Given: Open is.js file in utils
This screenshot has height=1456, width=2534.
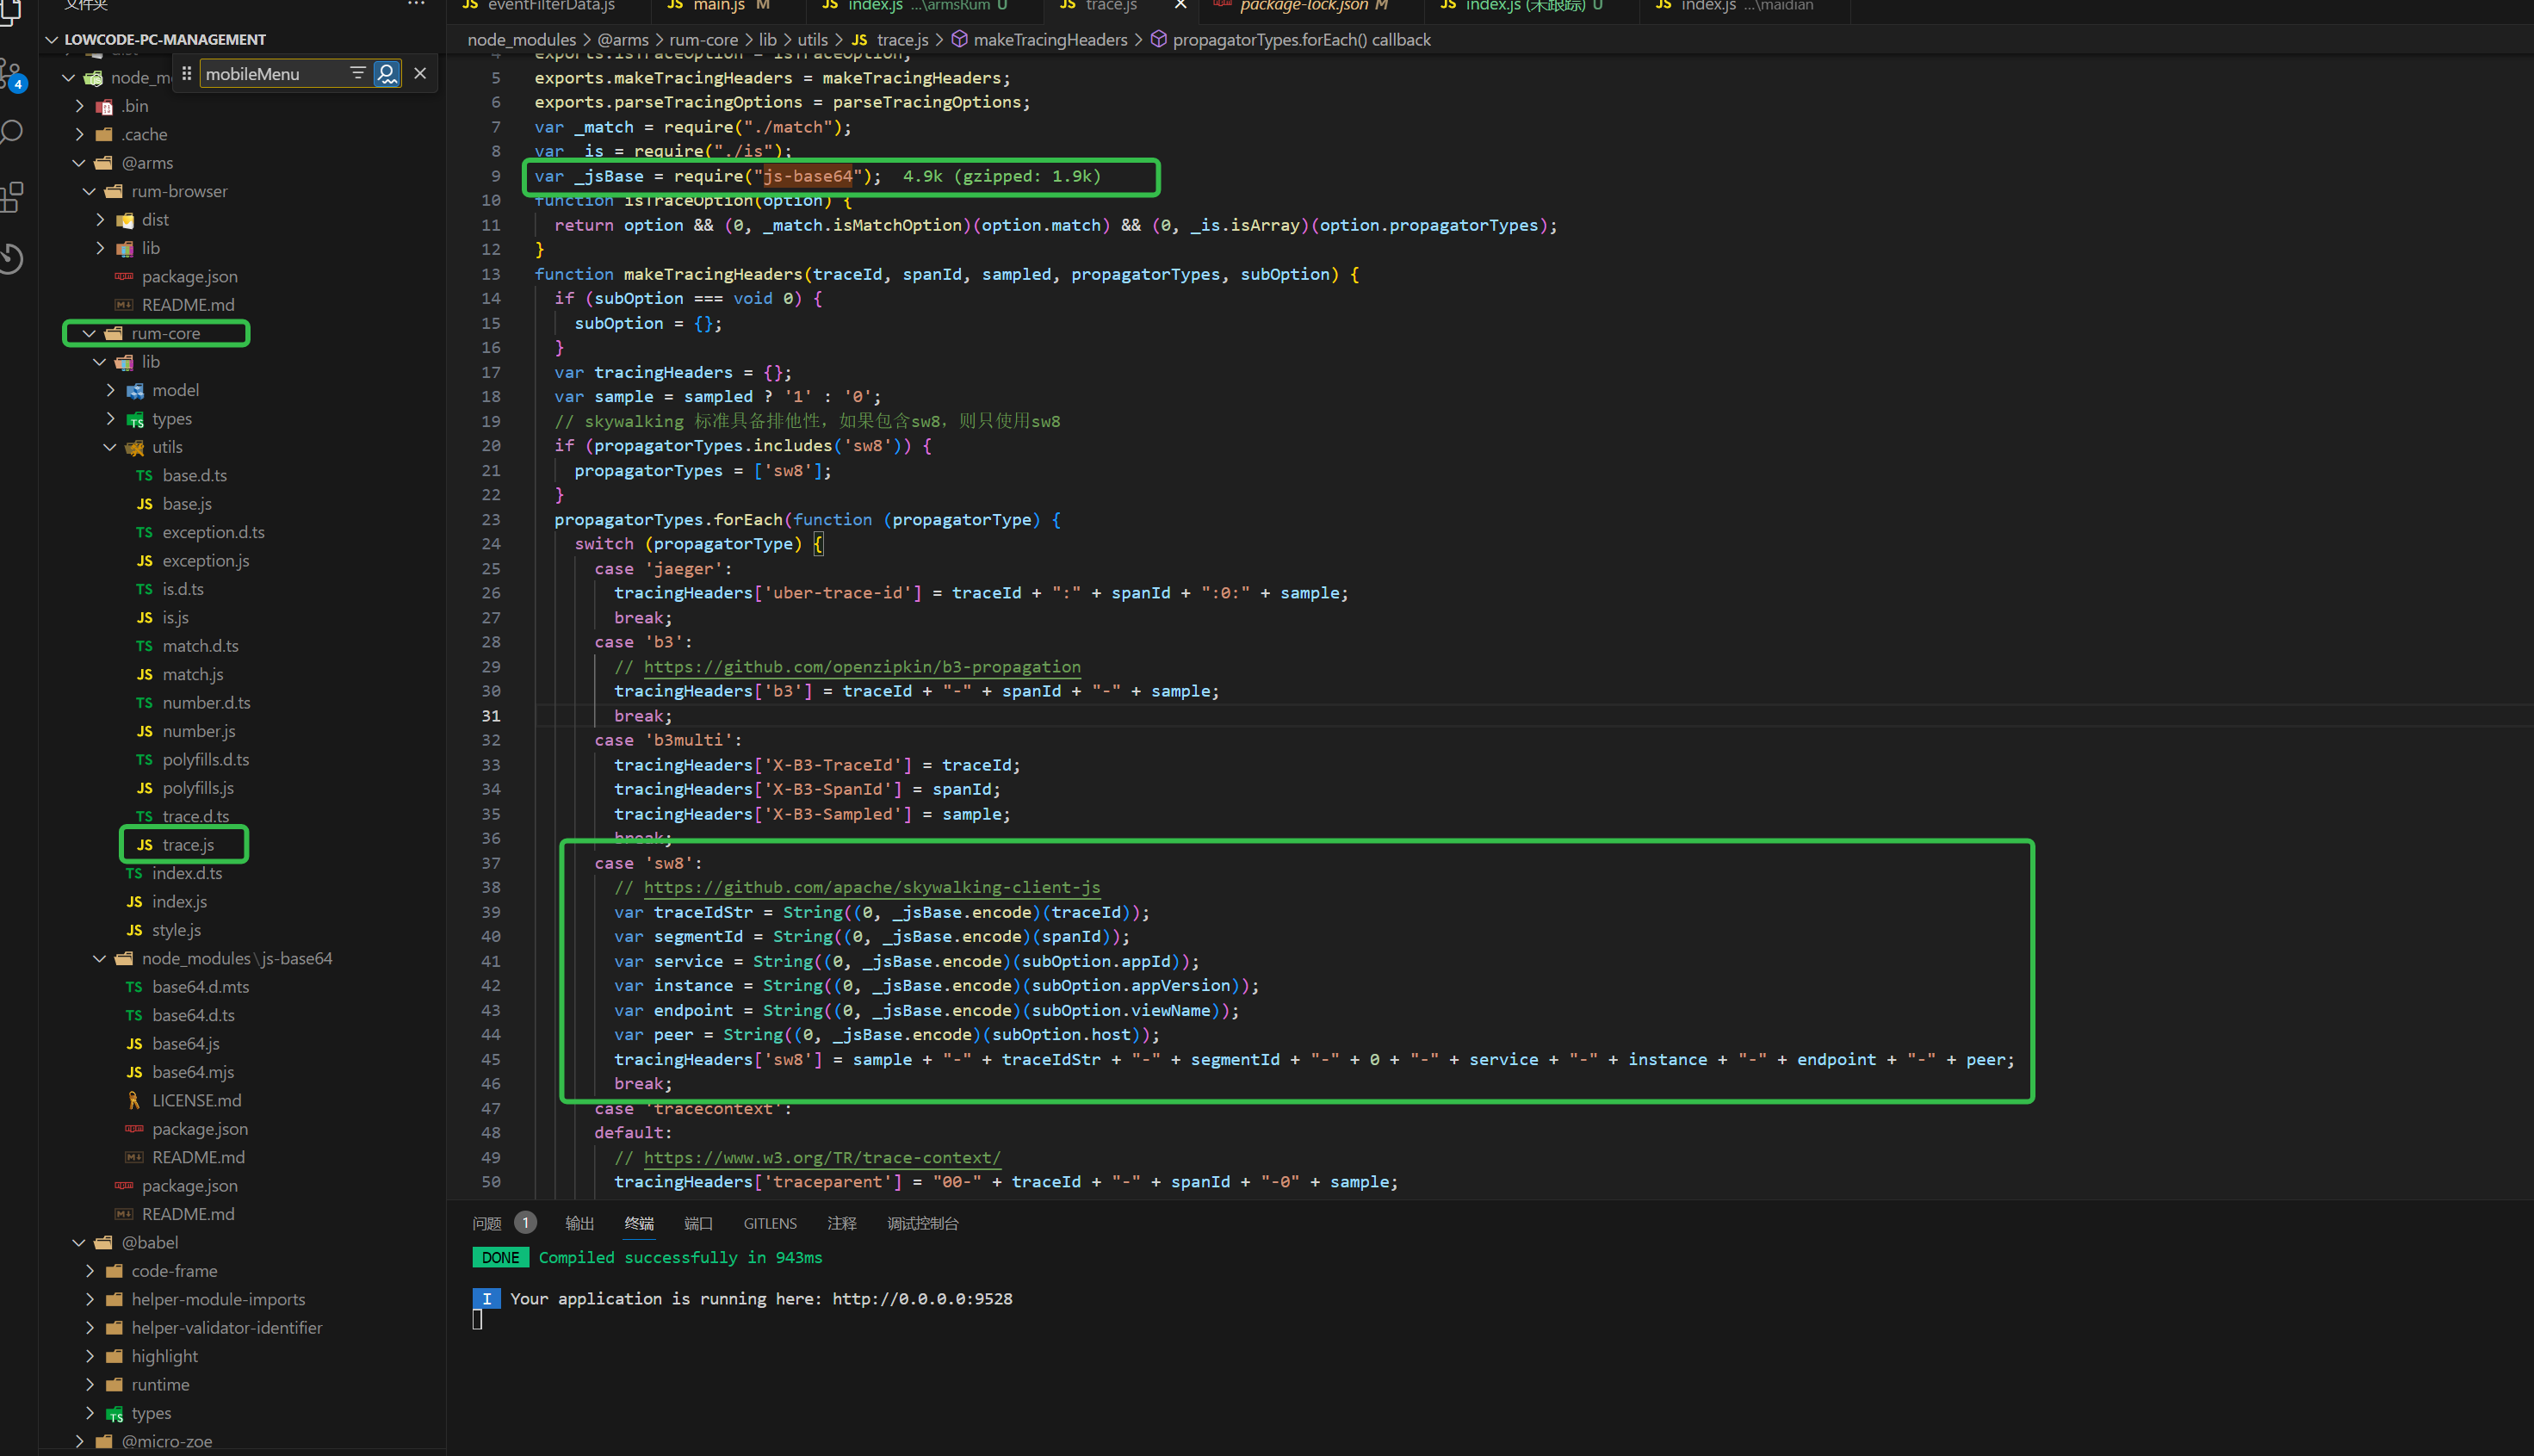Looking at the screenshot, I should coord(175,618).
